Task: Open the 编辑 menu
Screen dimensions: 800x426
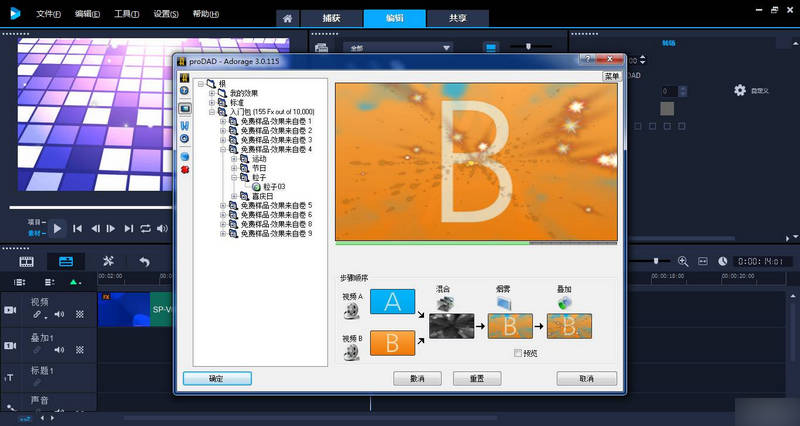Action: click(x=87, y=14)
